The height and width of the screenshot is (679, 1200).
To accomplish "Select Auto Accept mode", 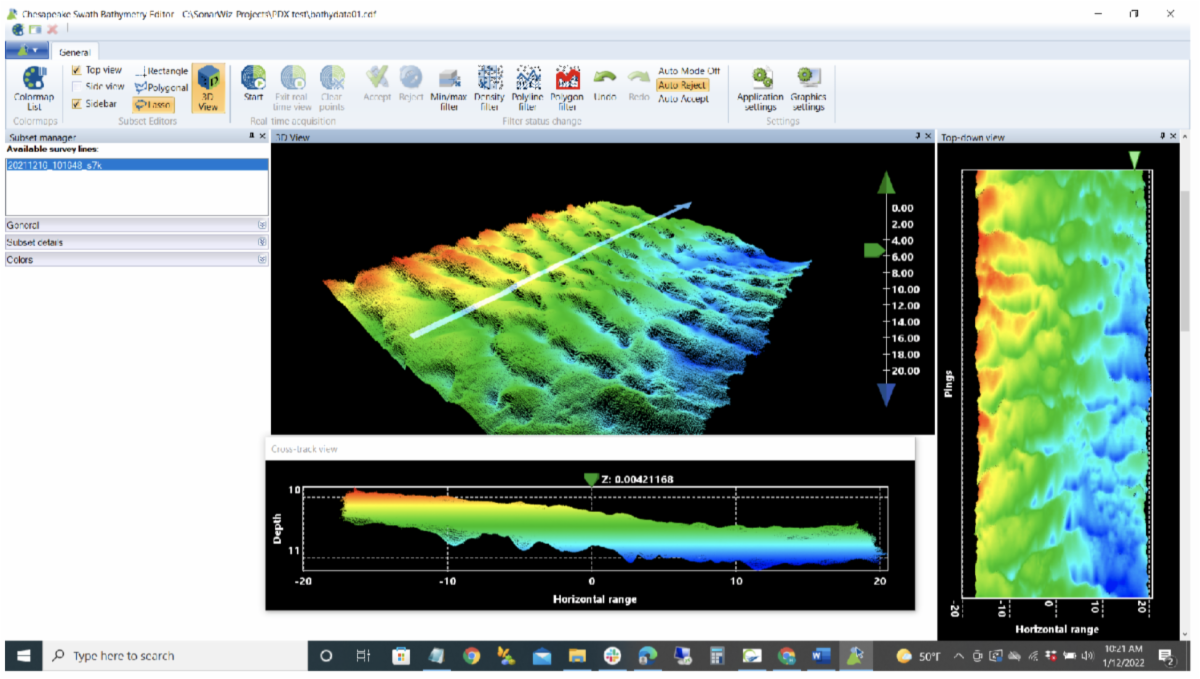I will (x=683, y=99).
